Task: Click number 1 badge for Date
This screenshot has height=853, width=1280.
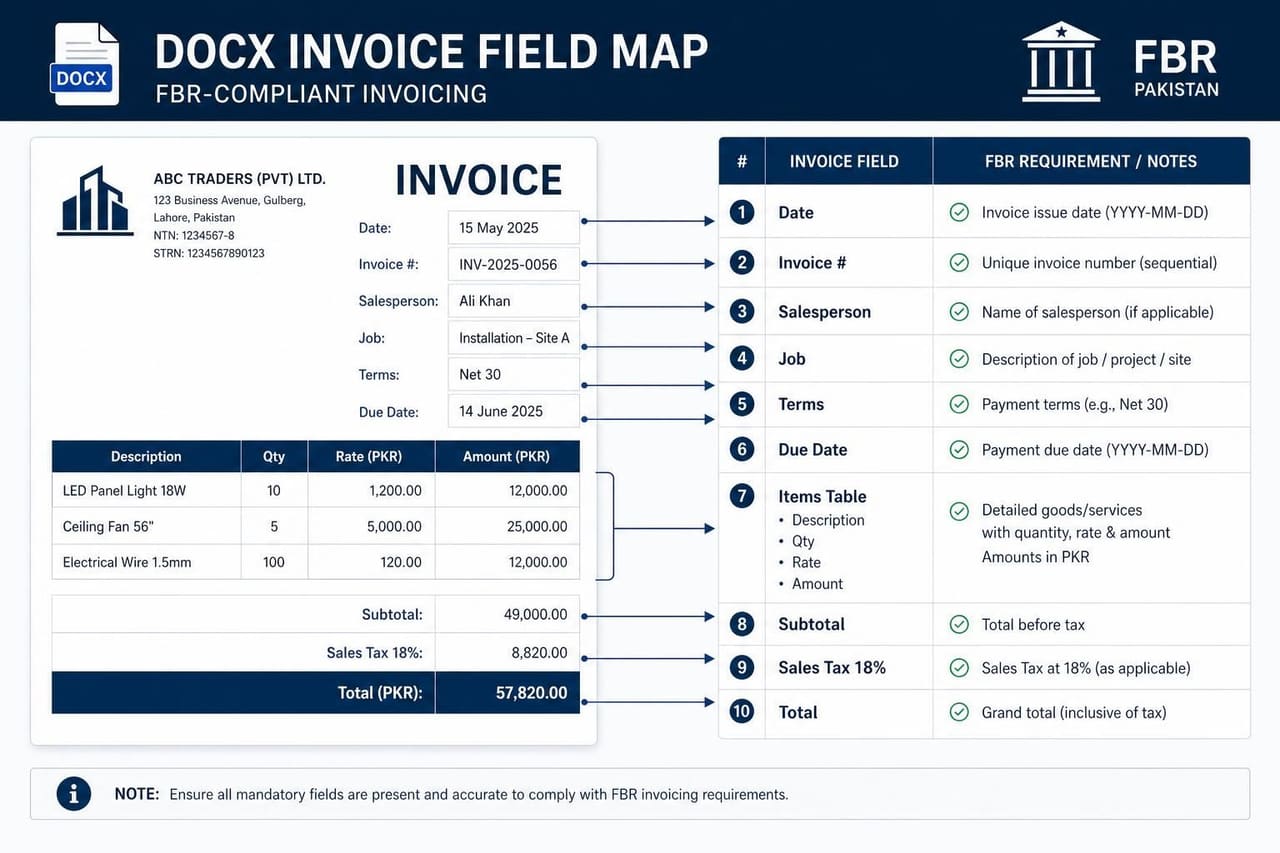Action: tap(742, 212)
